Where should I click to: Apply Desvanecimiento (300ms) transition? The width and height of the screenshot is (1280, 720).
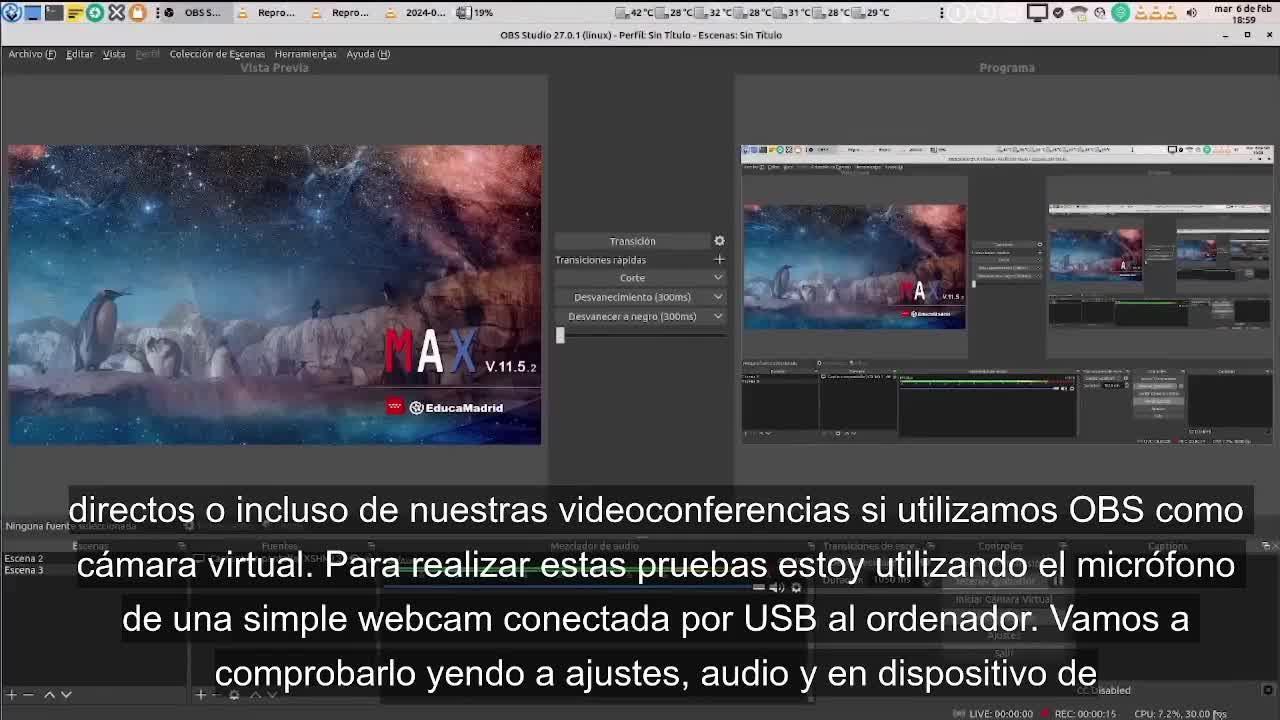click(x=632, y=297)
